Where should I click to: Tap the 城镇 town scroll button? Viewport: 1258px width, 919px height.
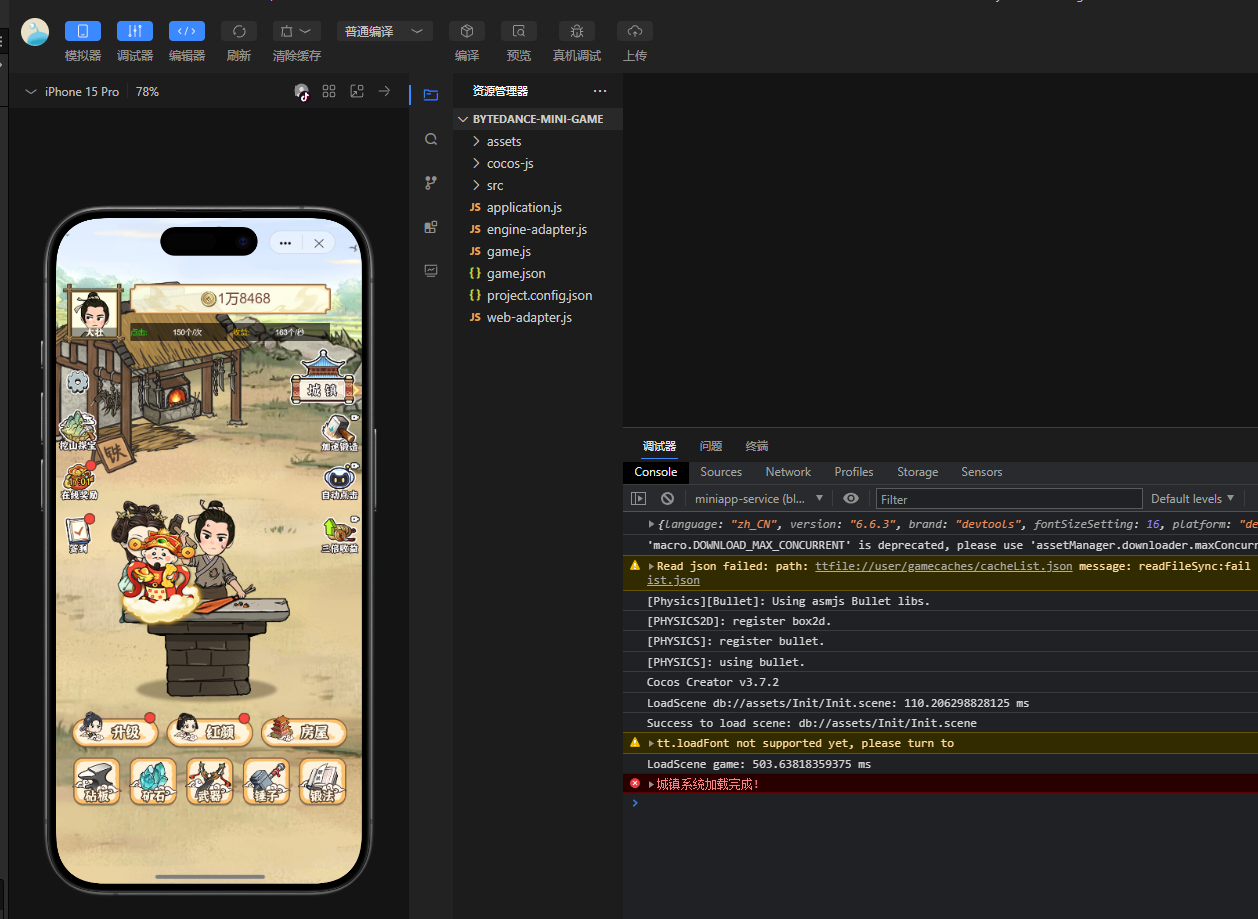[x=322, y=379]
